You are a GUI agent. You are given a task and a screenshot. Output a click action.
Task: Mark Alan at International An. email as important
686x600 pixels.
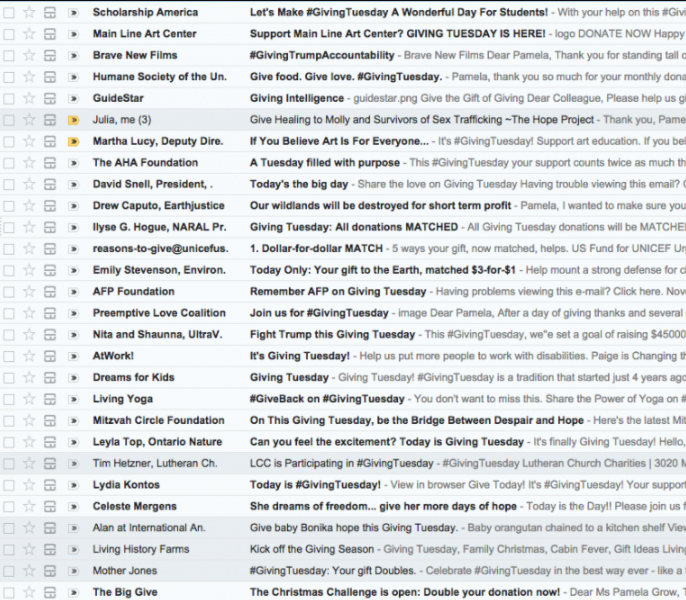click(74, 528)
